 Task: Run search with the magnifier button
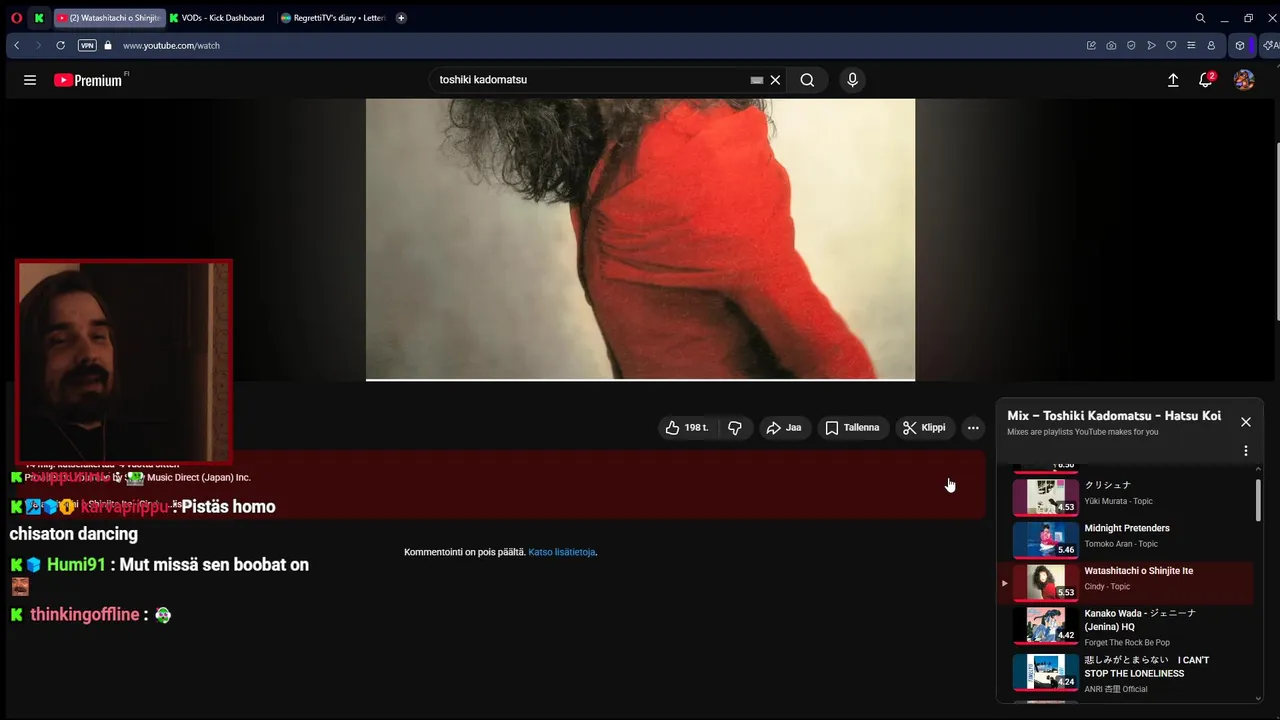(807, 80)
